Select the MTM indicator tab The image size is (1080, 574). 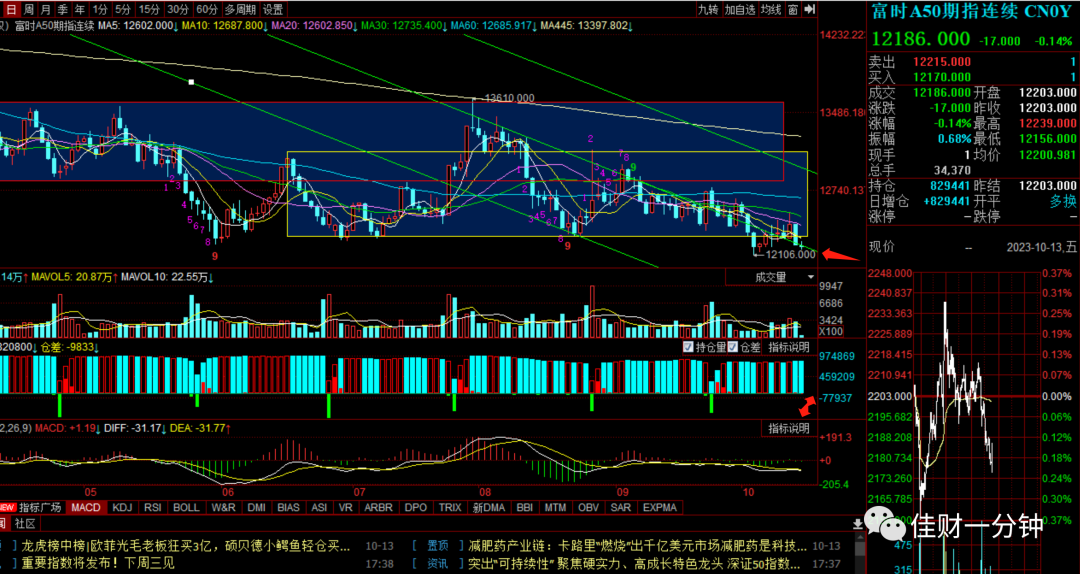tap(556, 507)
